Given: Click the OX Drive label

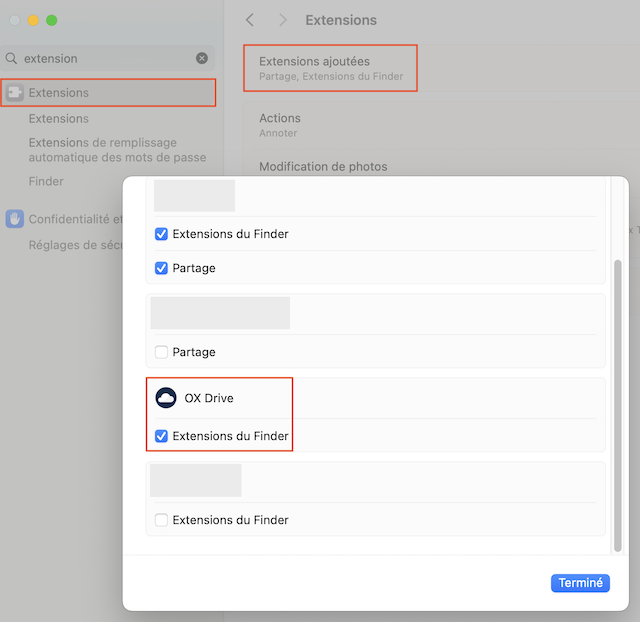Looking at the screenshot, I should [209, 398].
